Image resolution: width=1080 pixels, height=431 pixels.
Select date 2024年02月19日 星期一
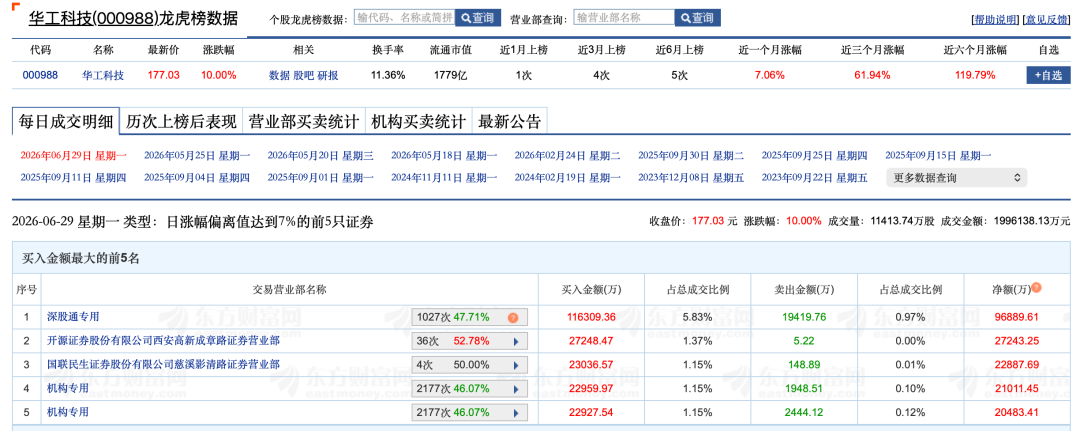pos(568,178)
